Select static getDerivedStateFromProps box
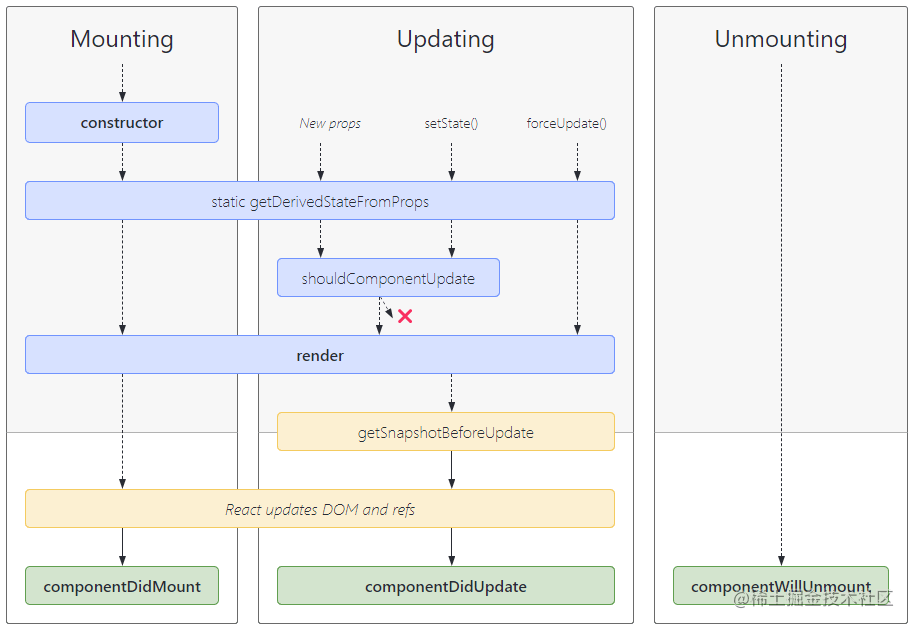The height and width of the screenshot is (628, 913). pos(320,201)
